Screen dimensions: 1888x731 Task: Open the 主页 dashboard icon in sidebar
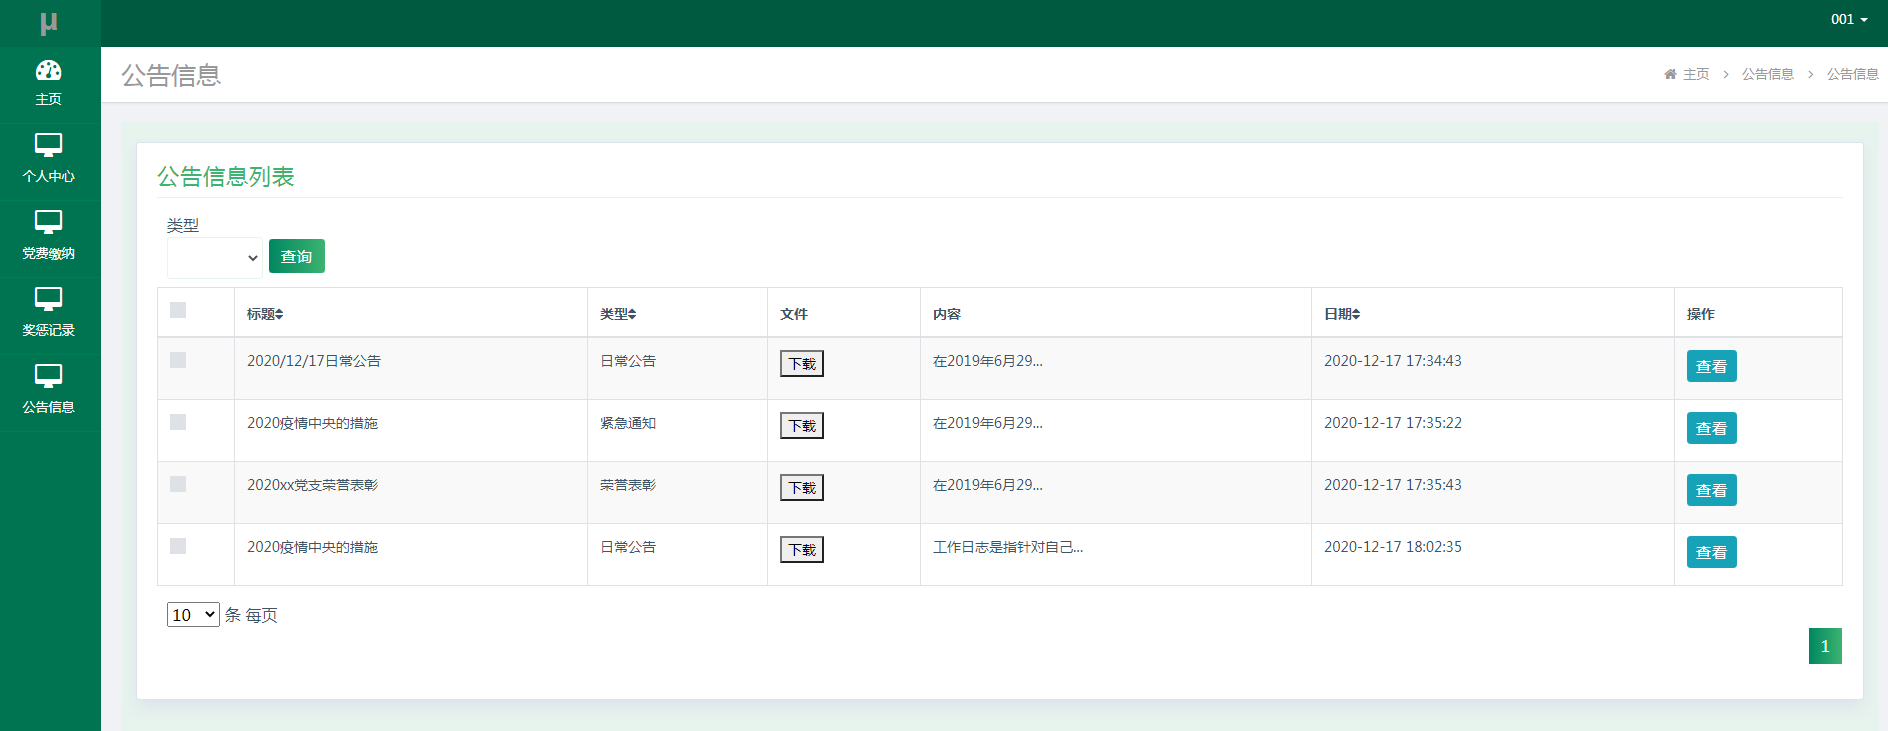tap(48, 70)
